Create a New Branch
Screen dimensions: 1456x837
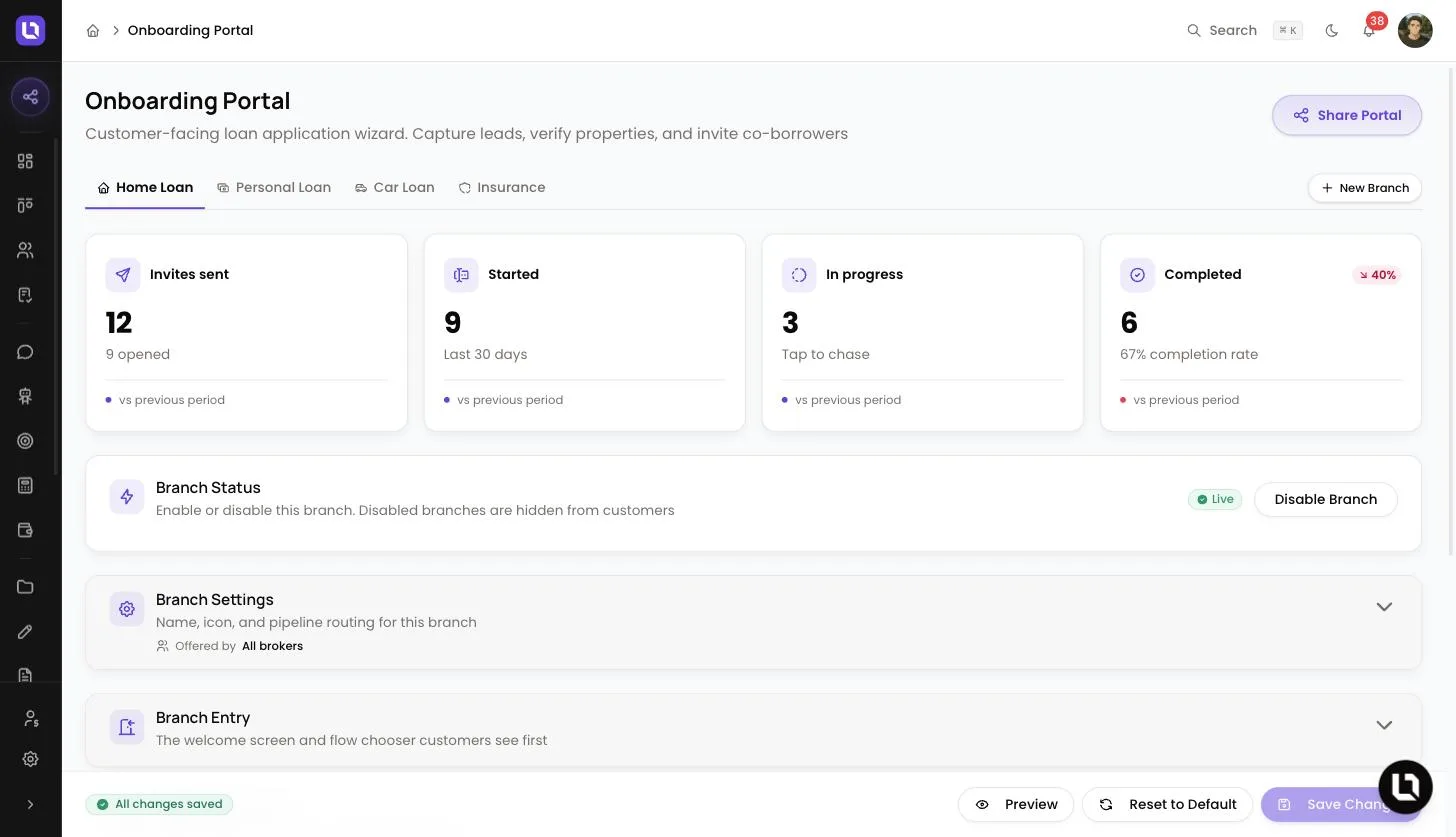pos(1365,188)
